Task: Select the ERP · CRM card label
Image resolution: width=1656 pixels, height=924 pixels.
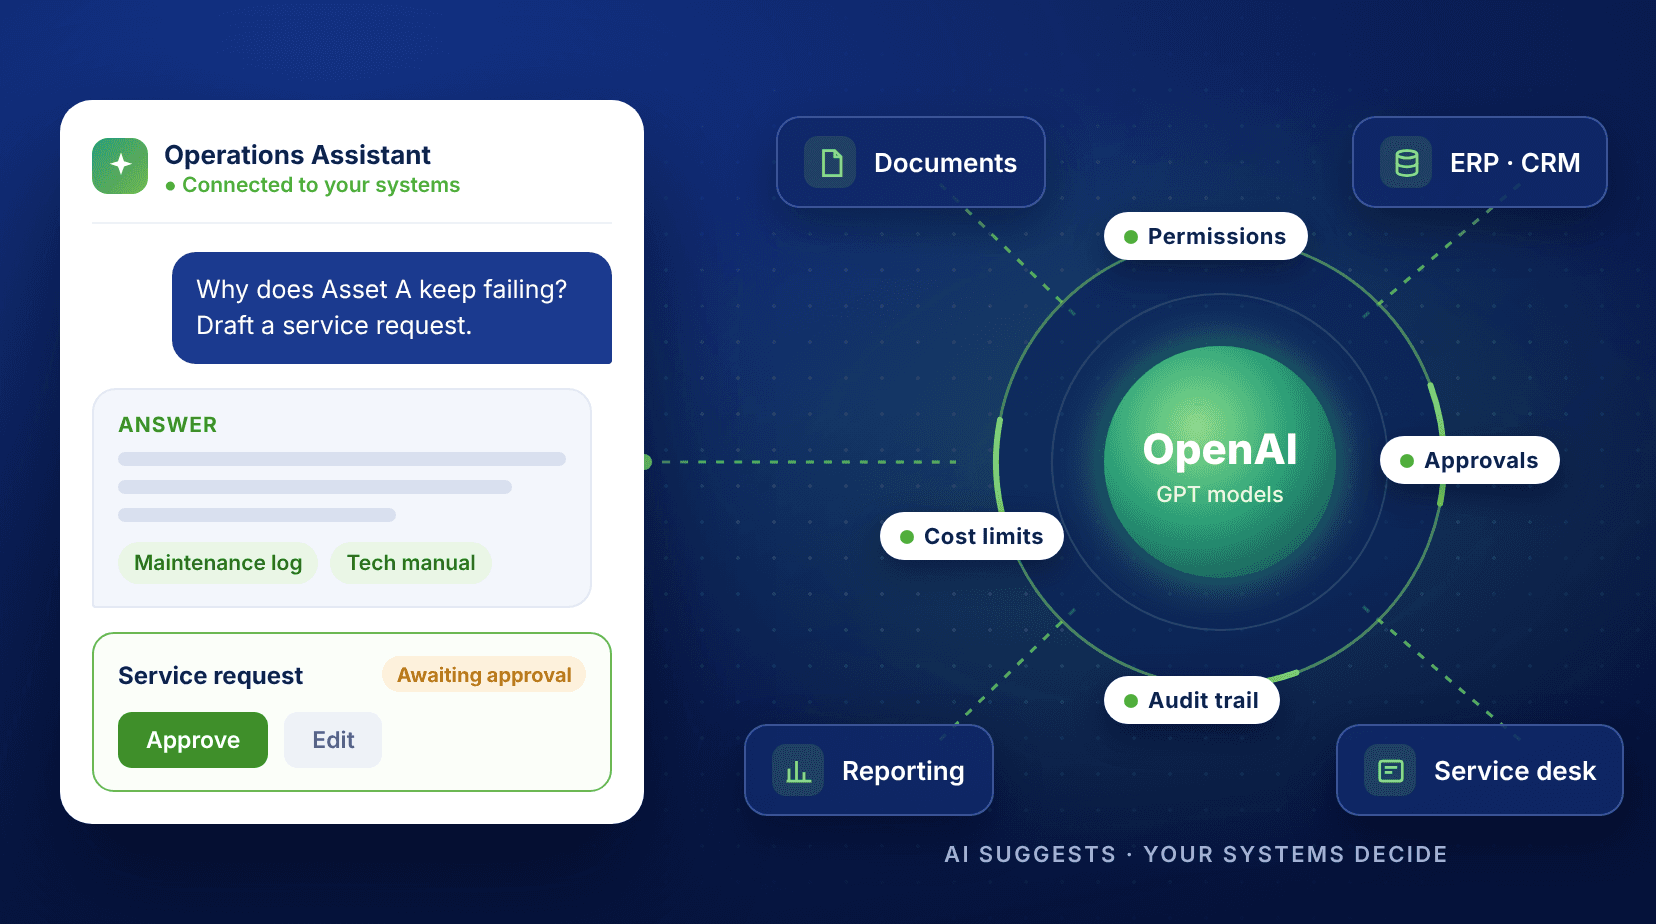Action: point(1515,163)
